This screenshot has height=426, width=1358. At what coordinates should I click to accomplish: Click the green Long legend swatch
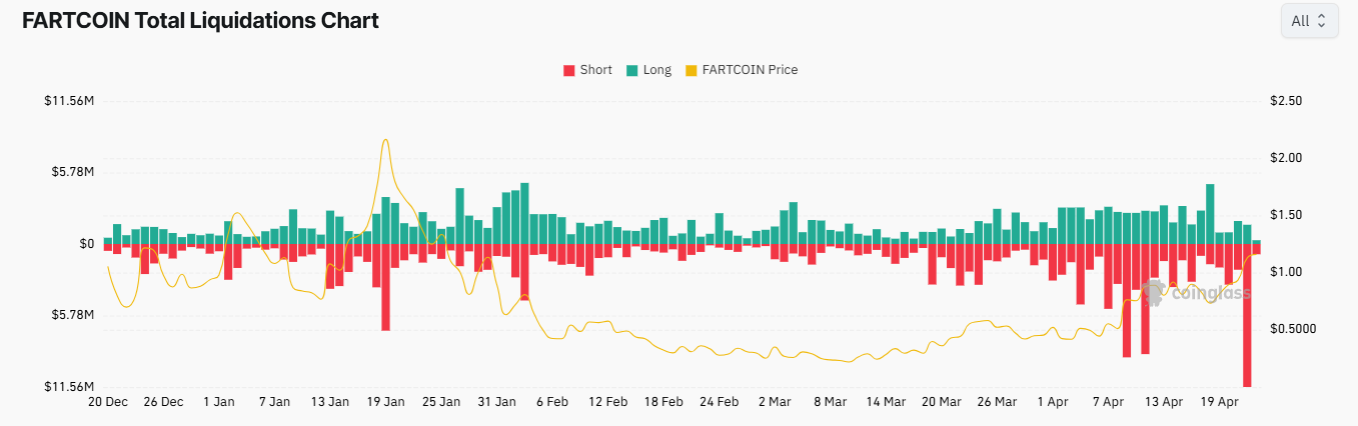point(632,70)
